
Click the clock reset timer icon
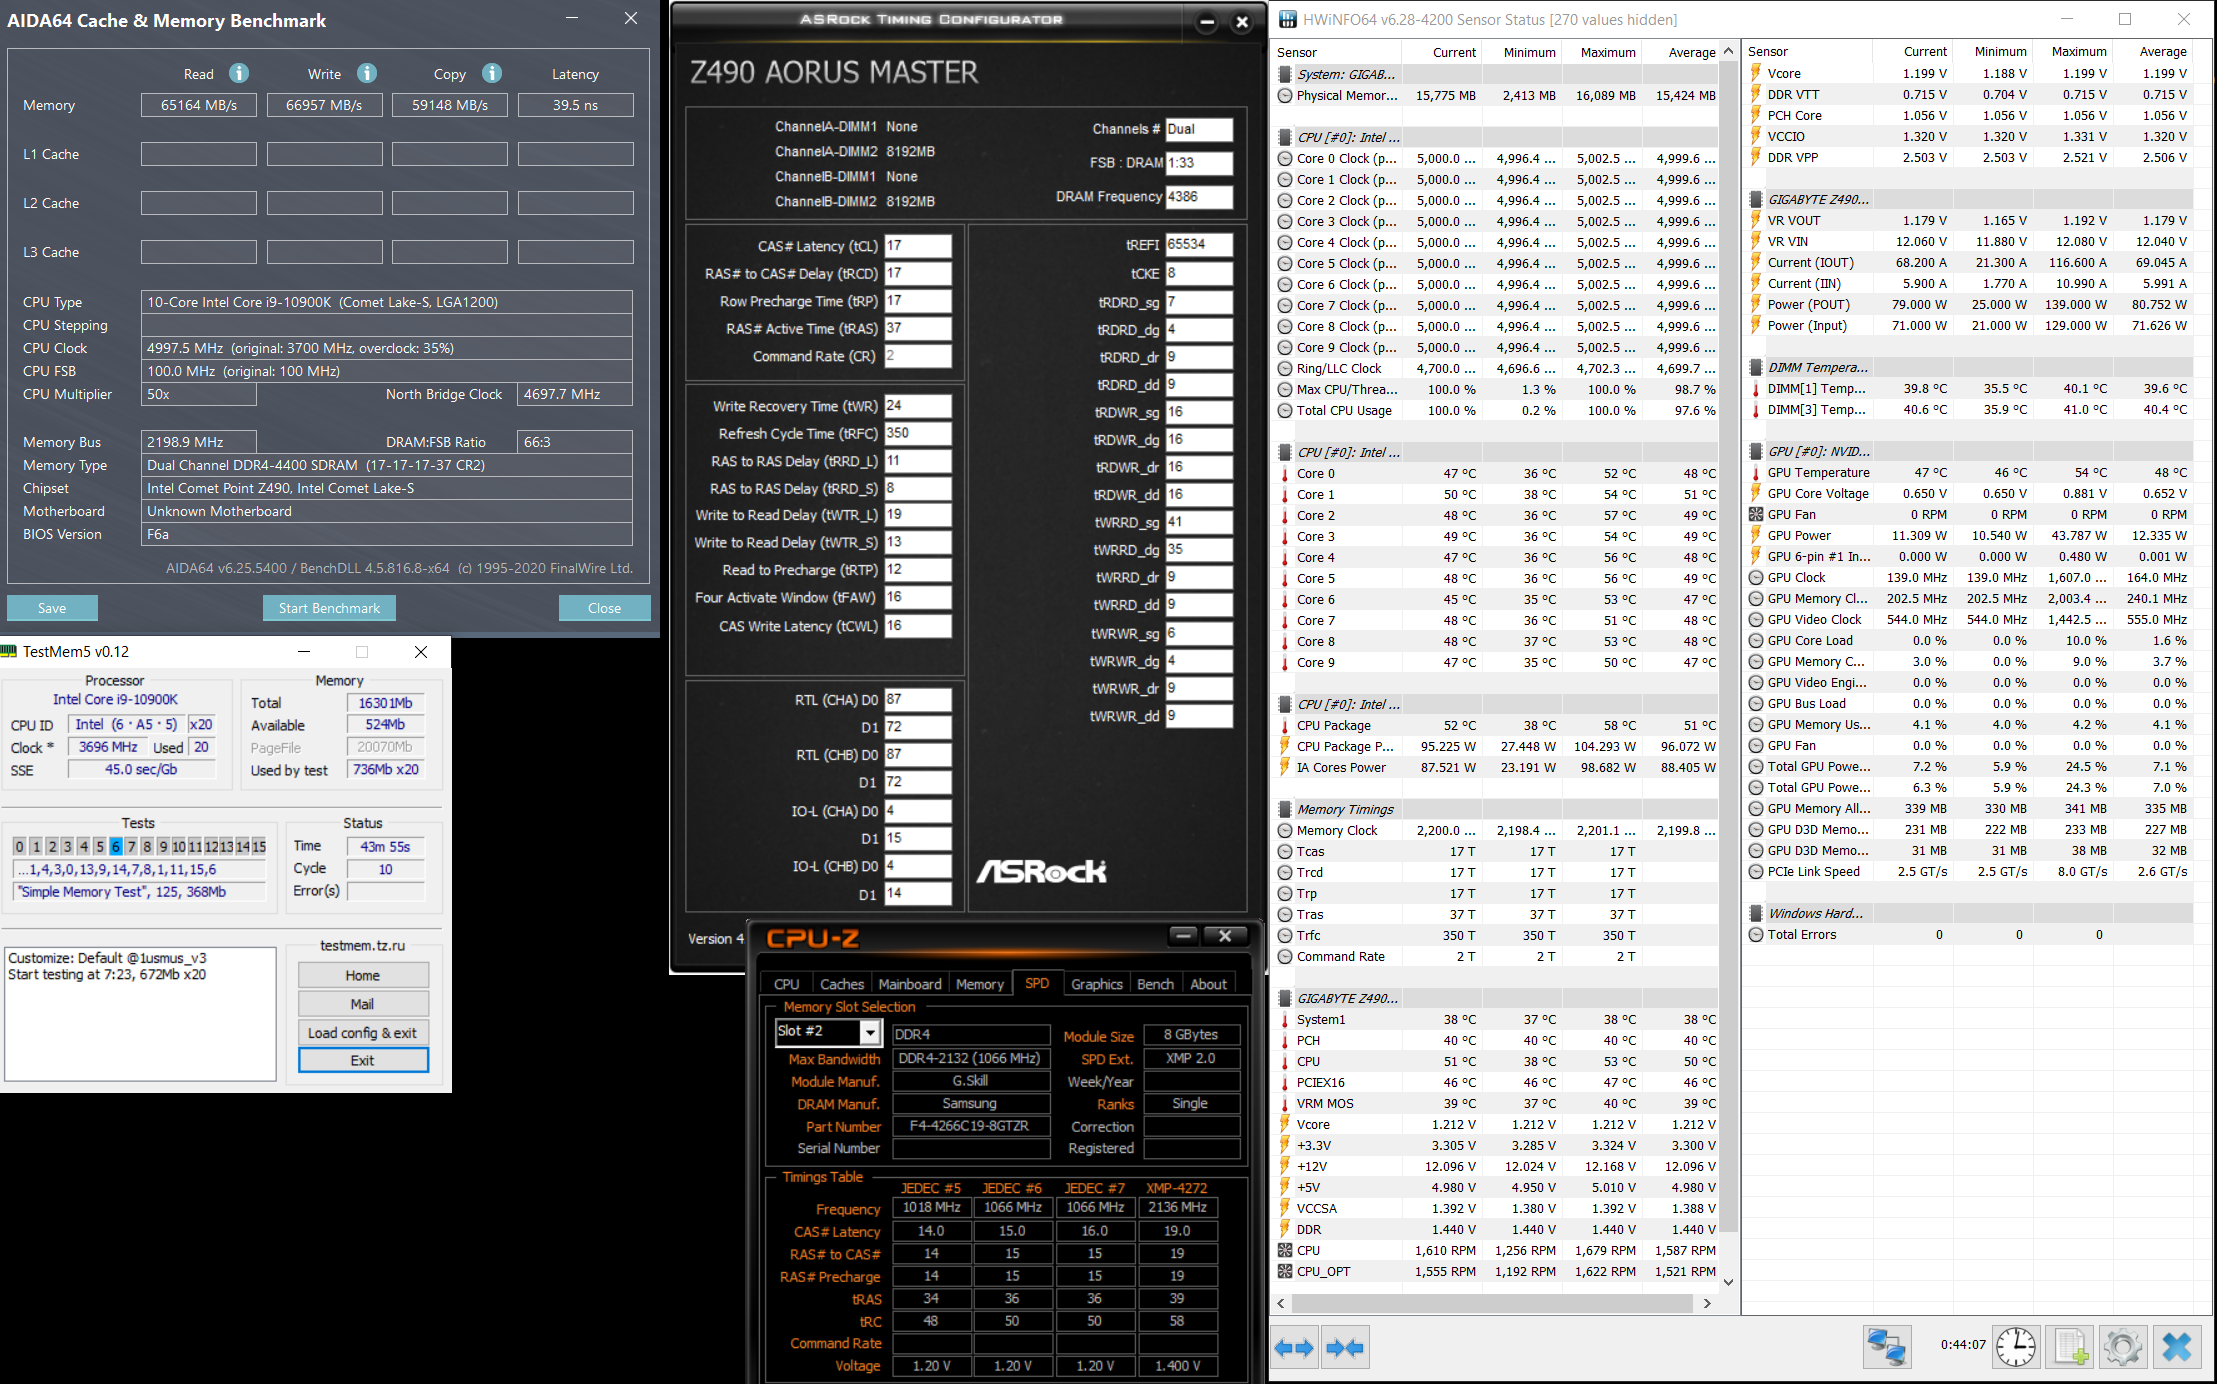point(2015,1347)
